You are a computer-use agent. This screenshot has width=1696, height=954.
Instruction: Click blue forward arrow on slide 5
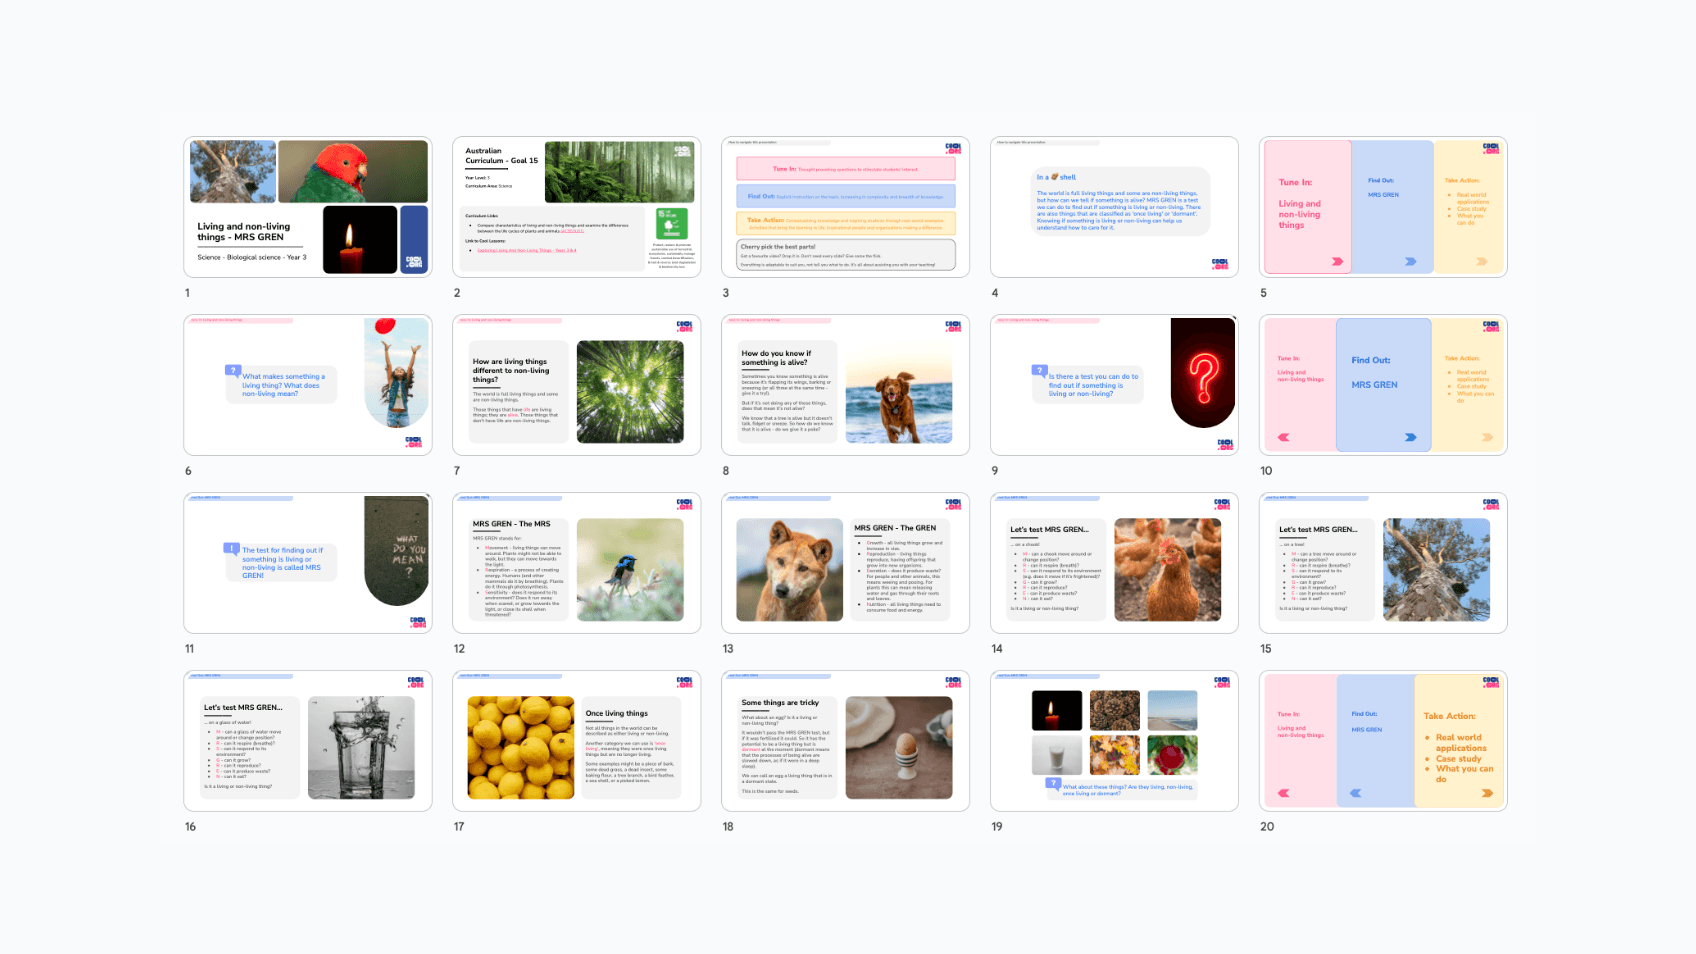tap(1410, 262)
